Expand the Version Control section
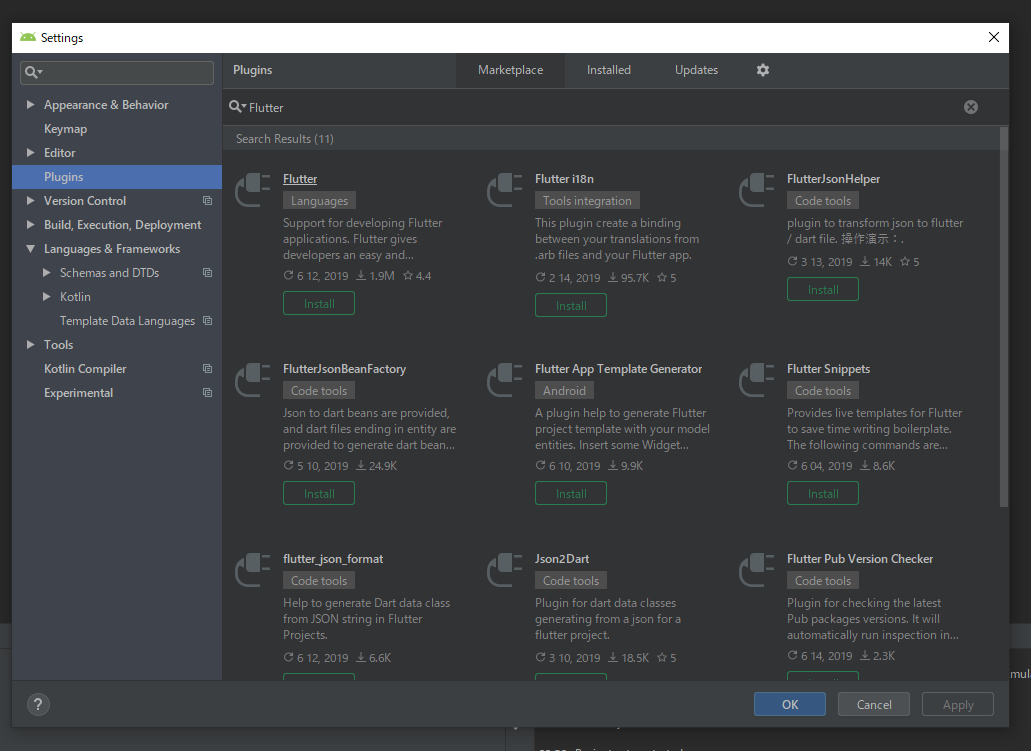This screenshot has width=1031, height=751. (30, 201)
